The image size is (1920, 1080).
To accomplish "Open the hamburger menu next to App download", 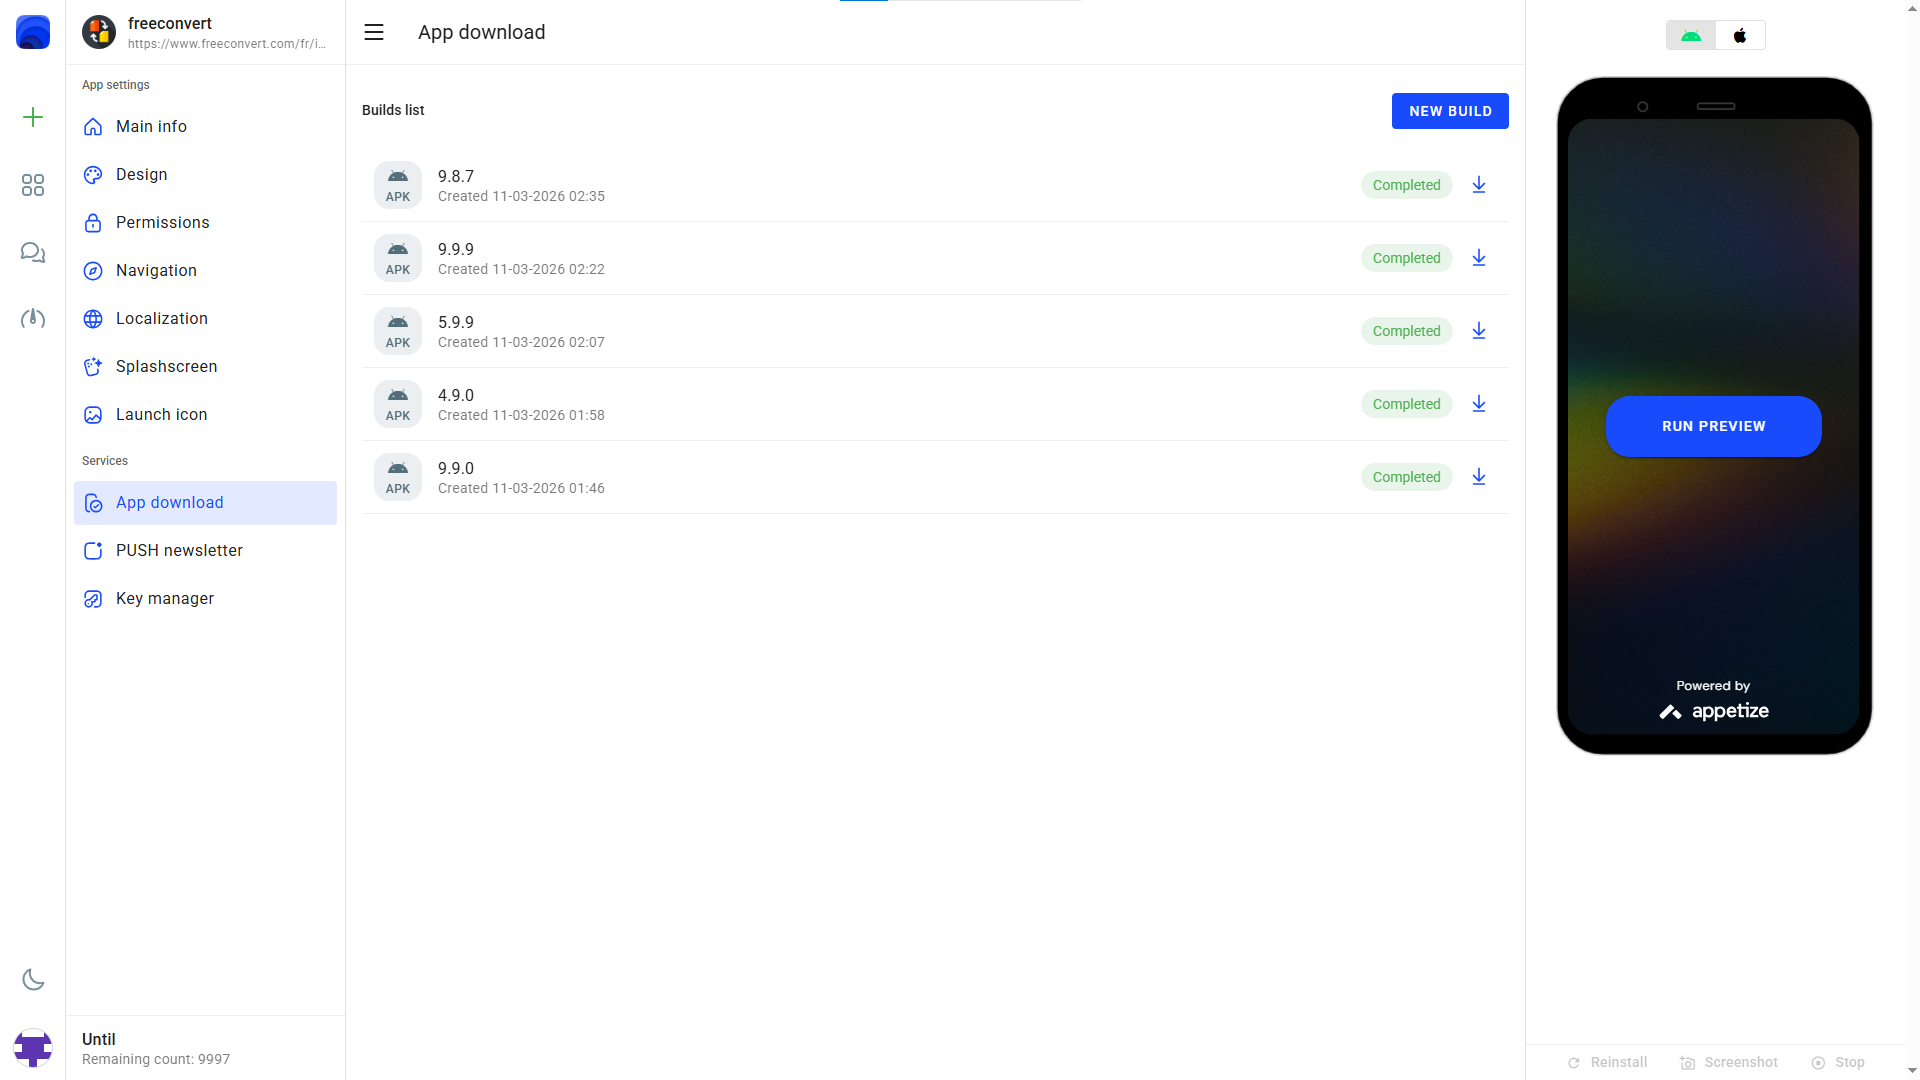I will (x=373, y=32).
